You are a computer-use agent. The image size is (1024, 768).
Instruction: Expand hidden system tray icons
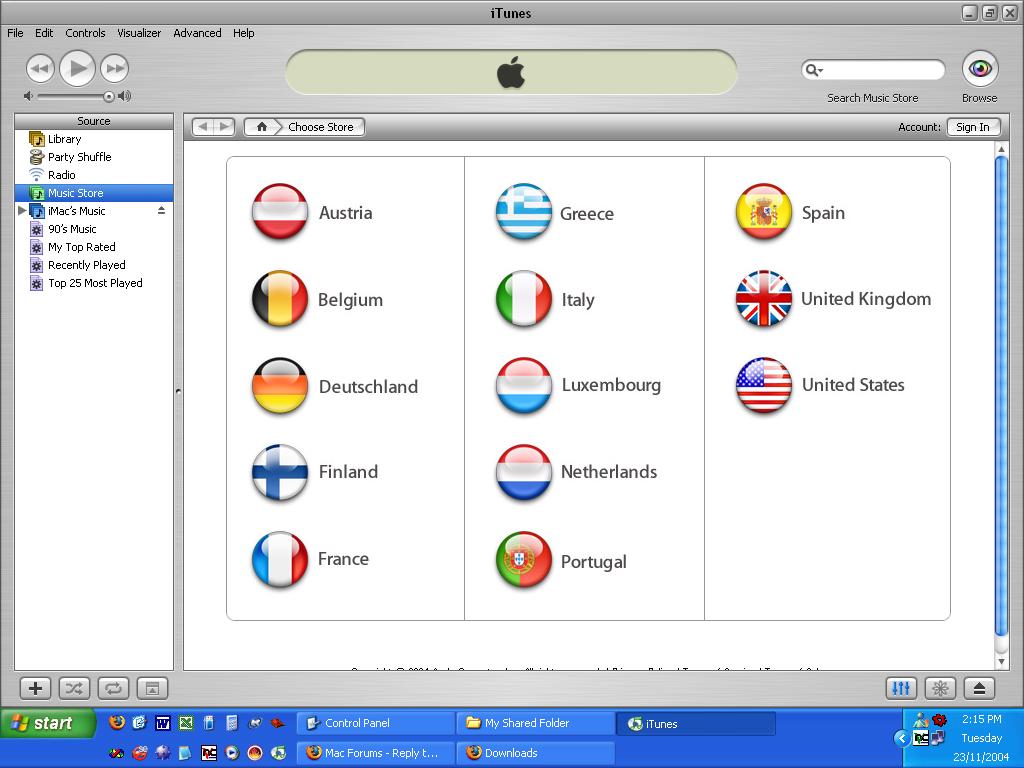[902, 738]
